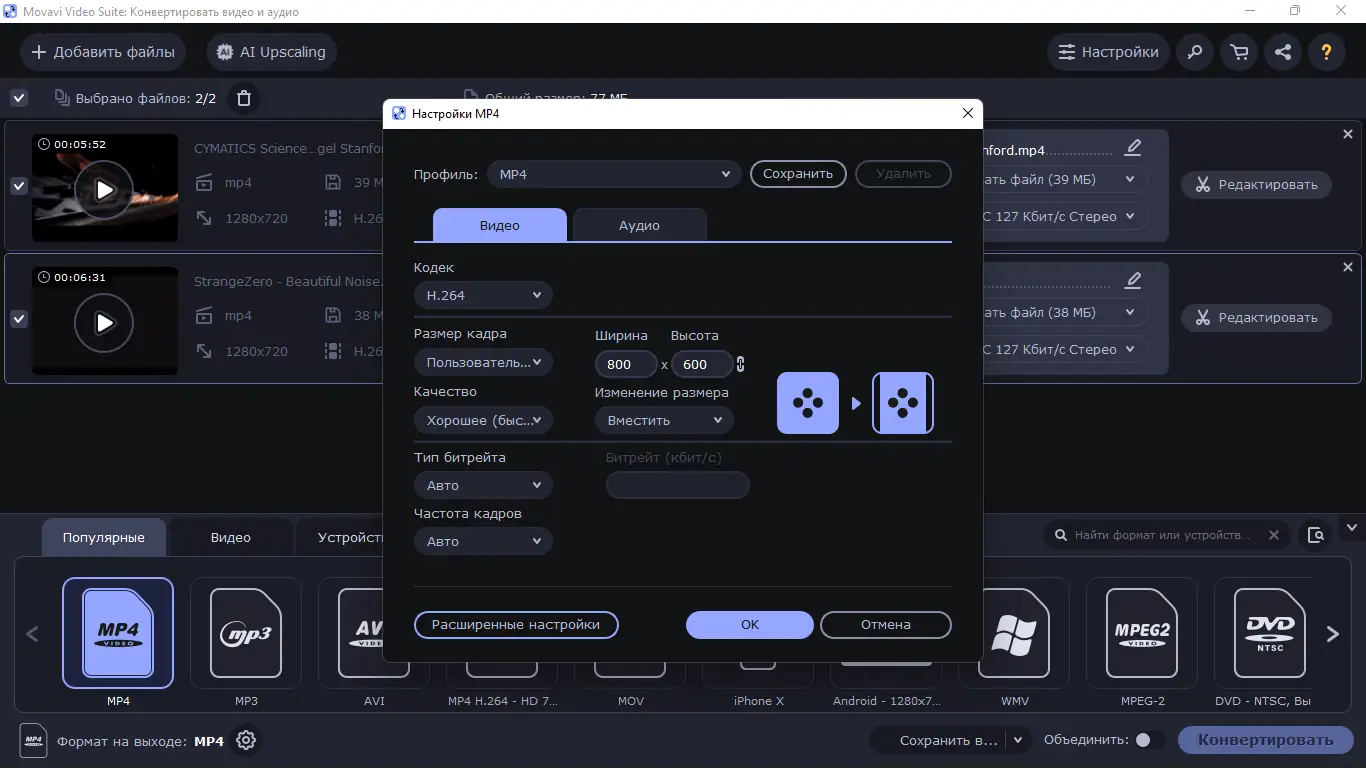Open help via the question mark icon
This screenshot has width=1366, height=768.
click(1327, 52)
